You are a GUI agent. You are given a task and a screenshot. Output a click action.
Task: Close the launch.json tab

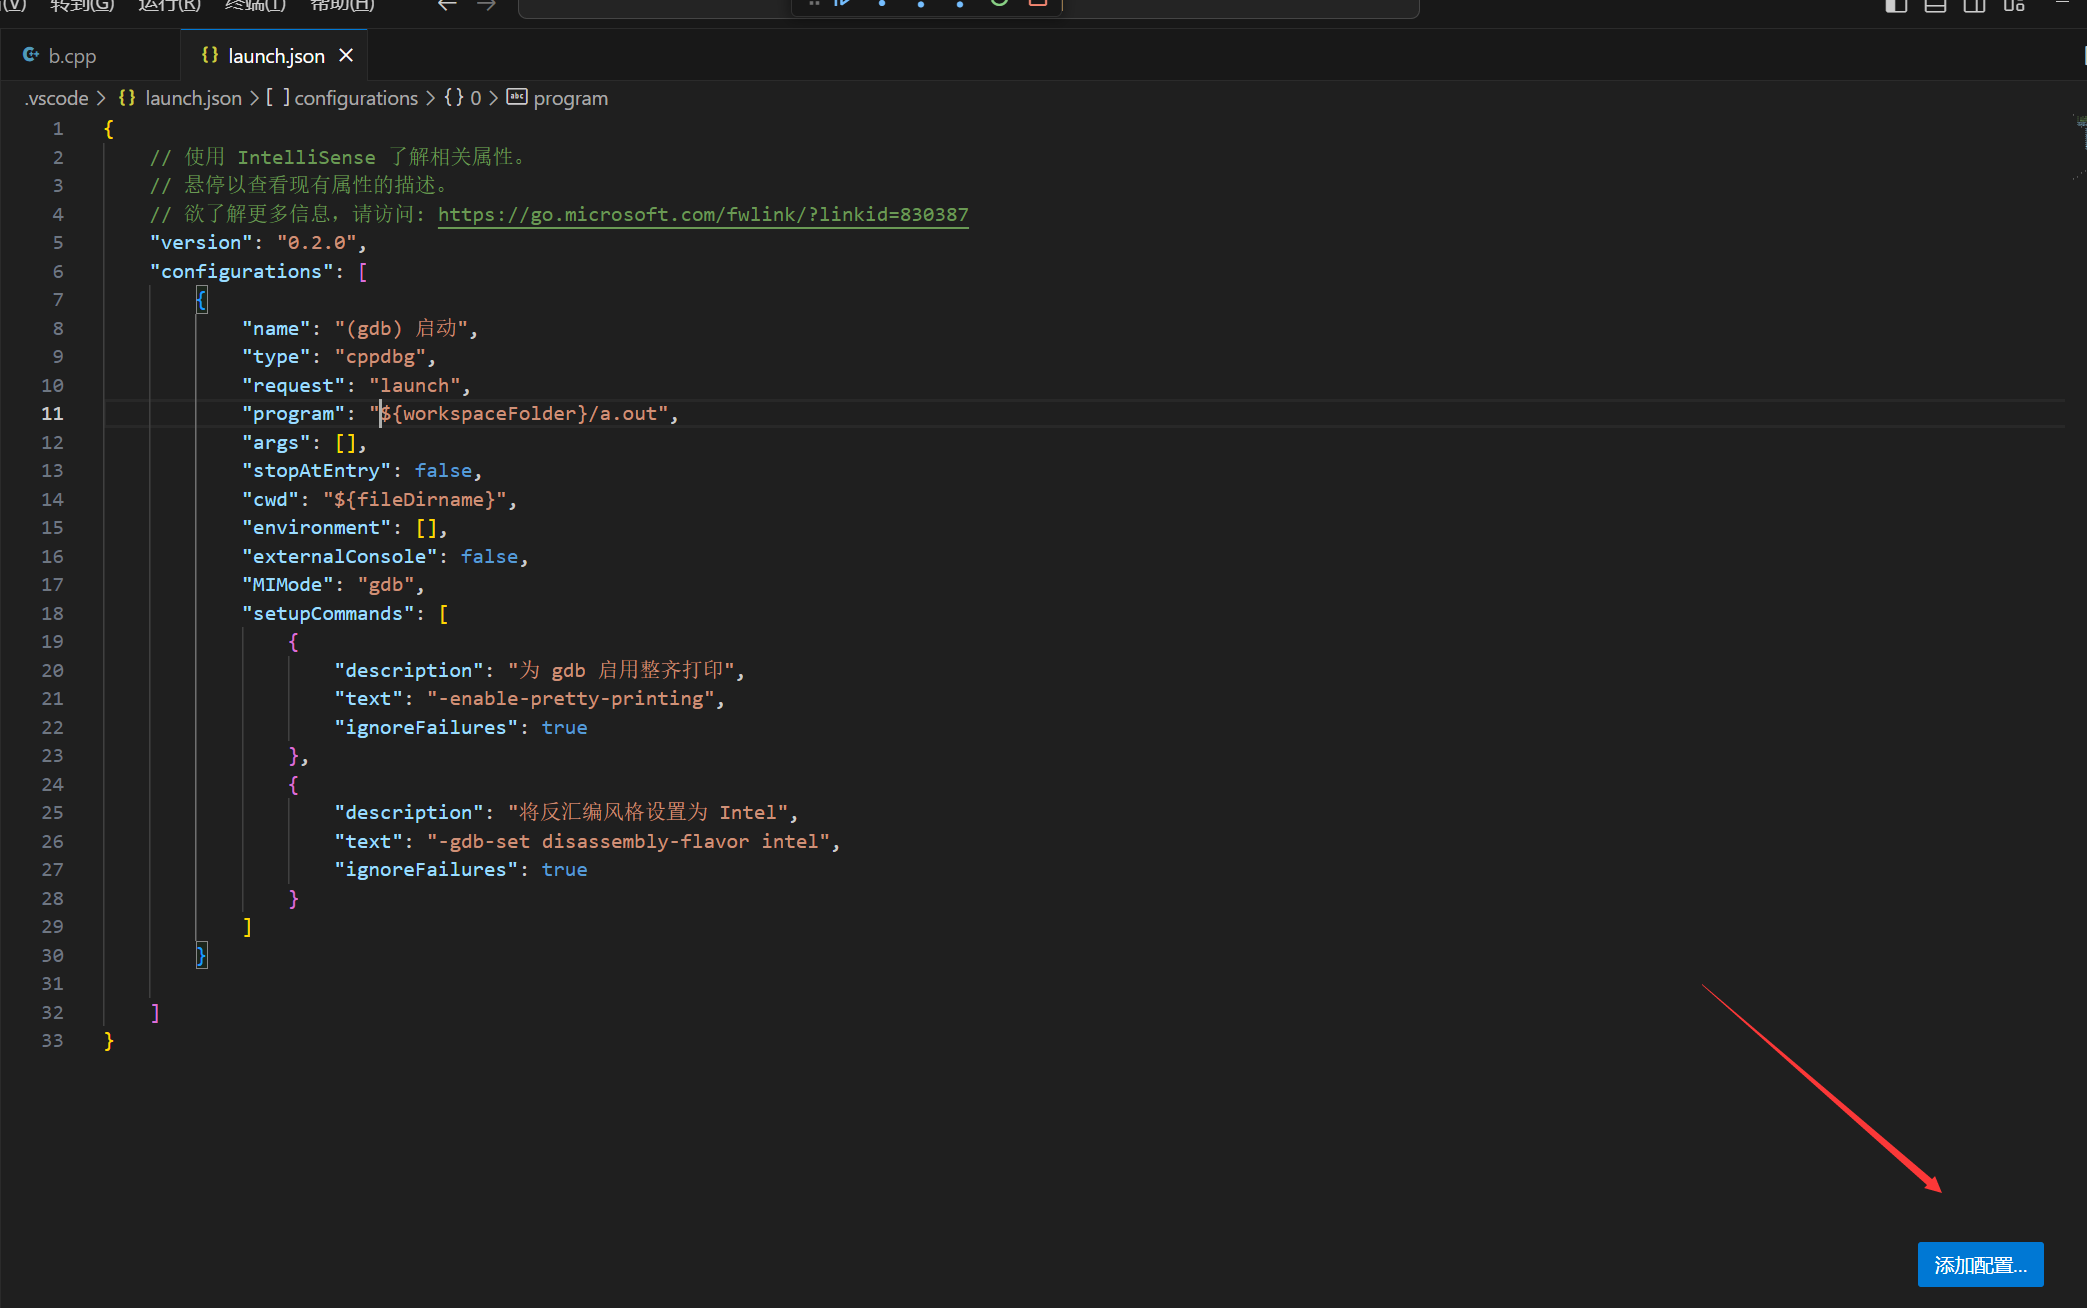(x=346, y=56)
